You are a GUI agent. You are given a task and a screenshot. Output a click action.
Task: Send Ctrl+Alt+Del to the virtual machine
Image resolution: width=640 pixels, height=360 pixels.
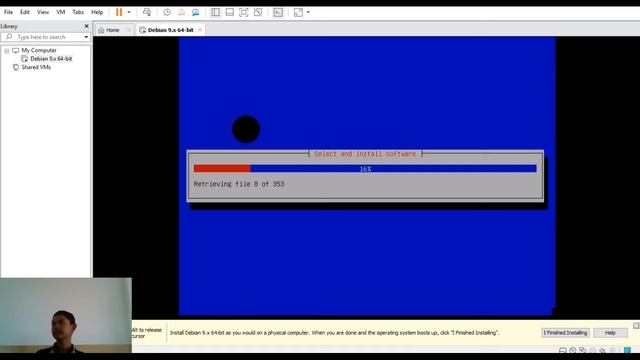pos(147,12)
